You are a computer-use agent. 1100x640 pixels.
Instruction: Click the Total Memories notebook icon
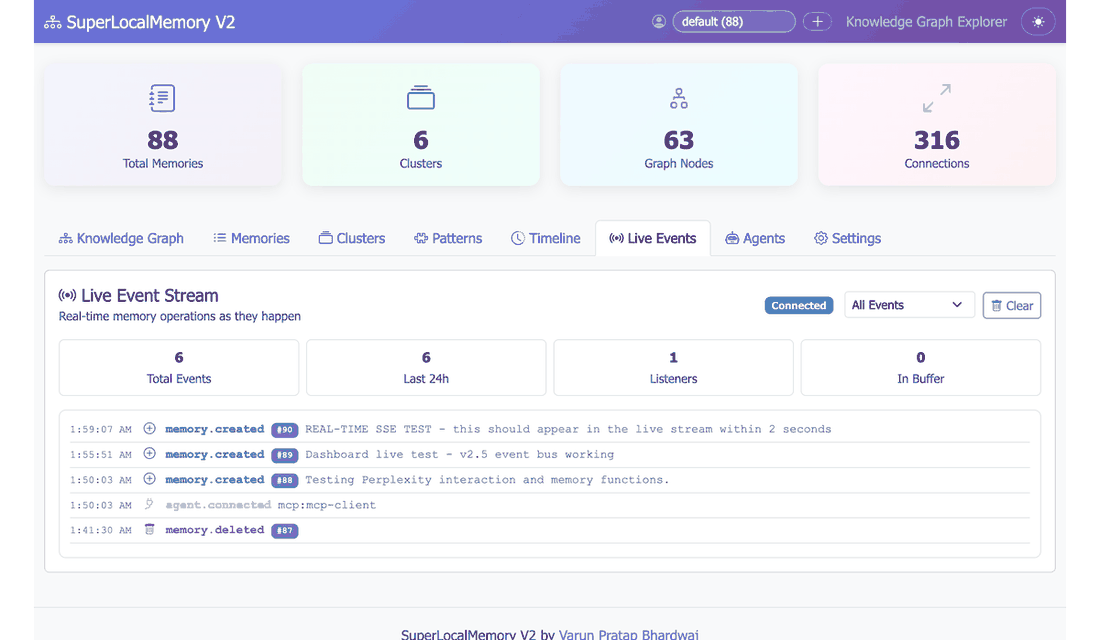click(x=162, y=98)
